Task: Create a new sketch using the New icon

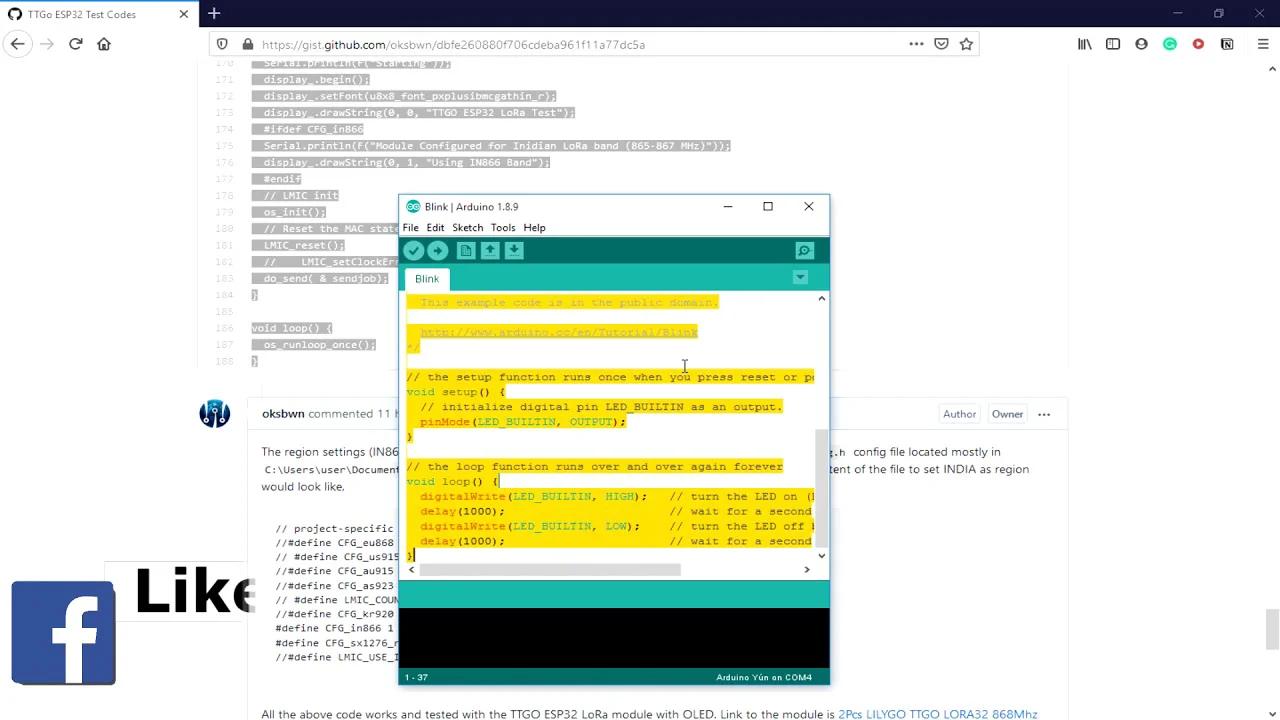Action: click(465, 250)
